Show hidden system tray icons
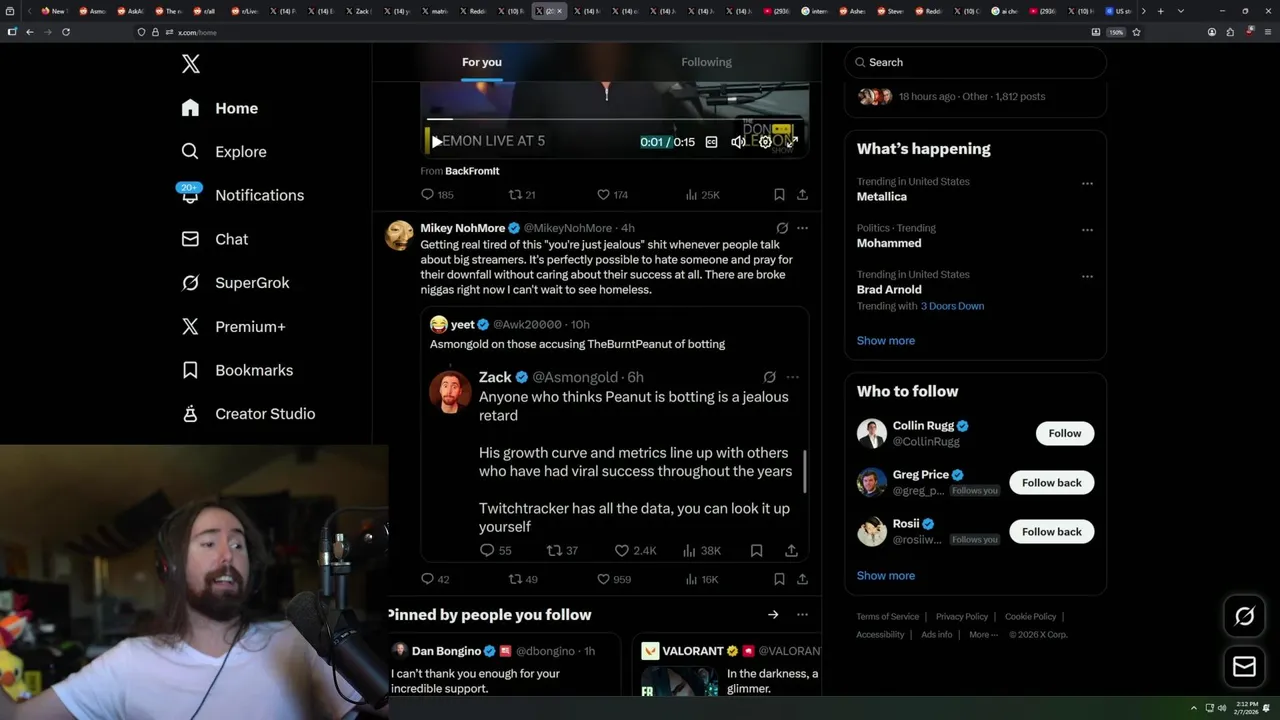This screenshot has width=1280, height=720. (x=1194, y=708)
